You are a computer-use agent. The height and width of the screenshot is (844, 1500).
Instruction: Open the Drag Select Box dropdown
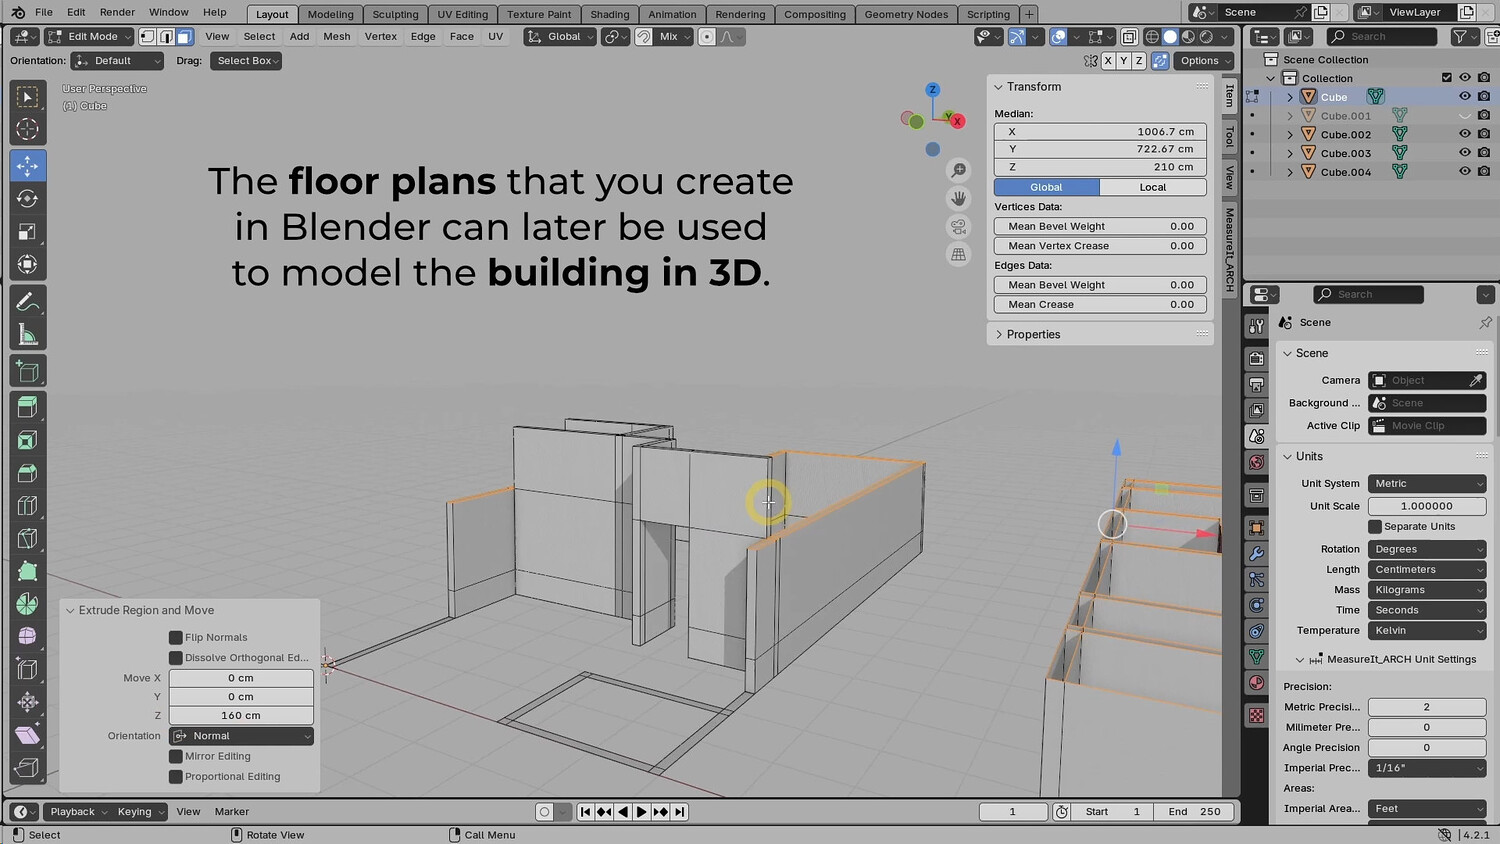(246, 61)
